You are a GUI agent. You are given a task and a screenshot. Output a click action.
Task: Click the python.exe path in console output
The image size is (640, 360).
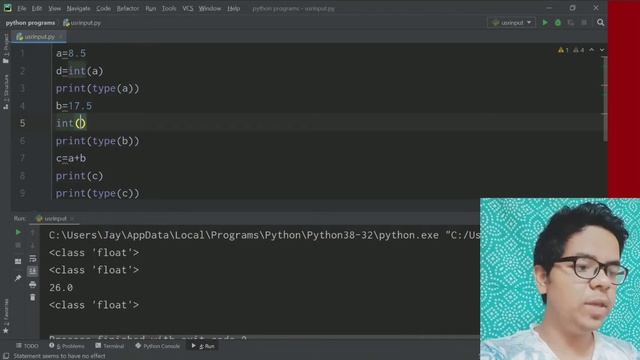click(244, 236)
